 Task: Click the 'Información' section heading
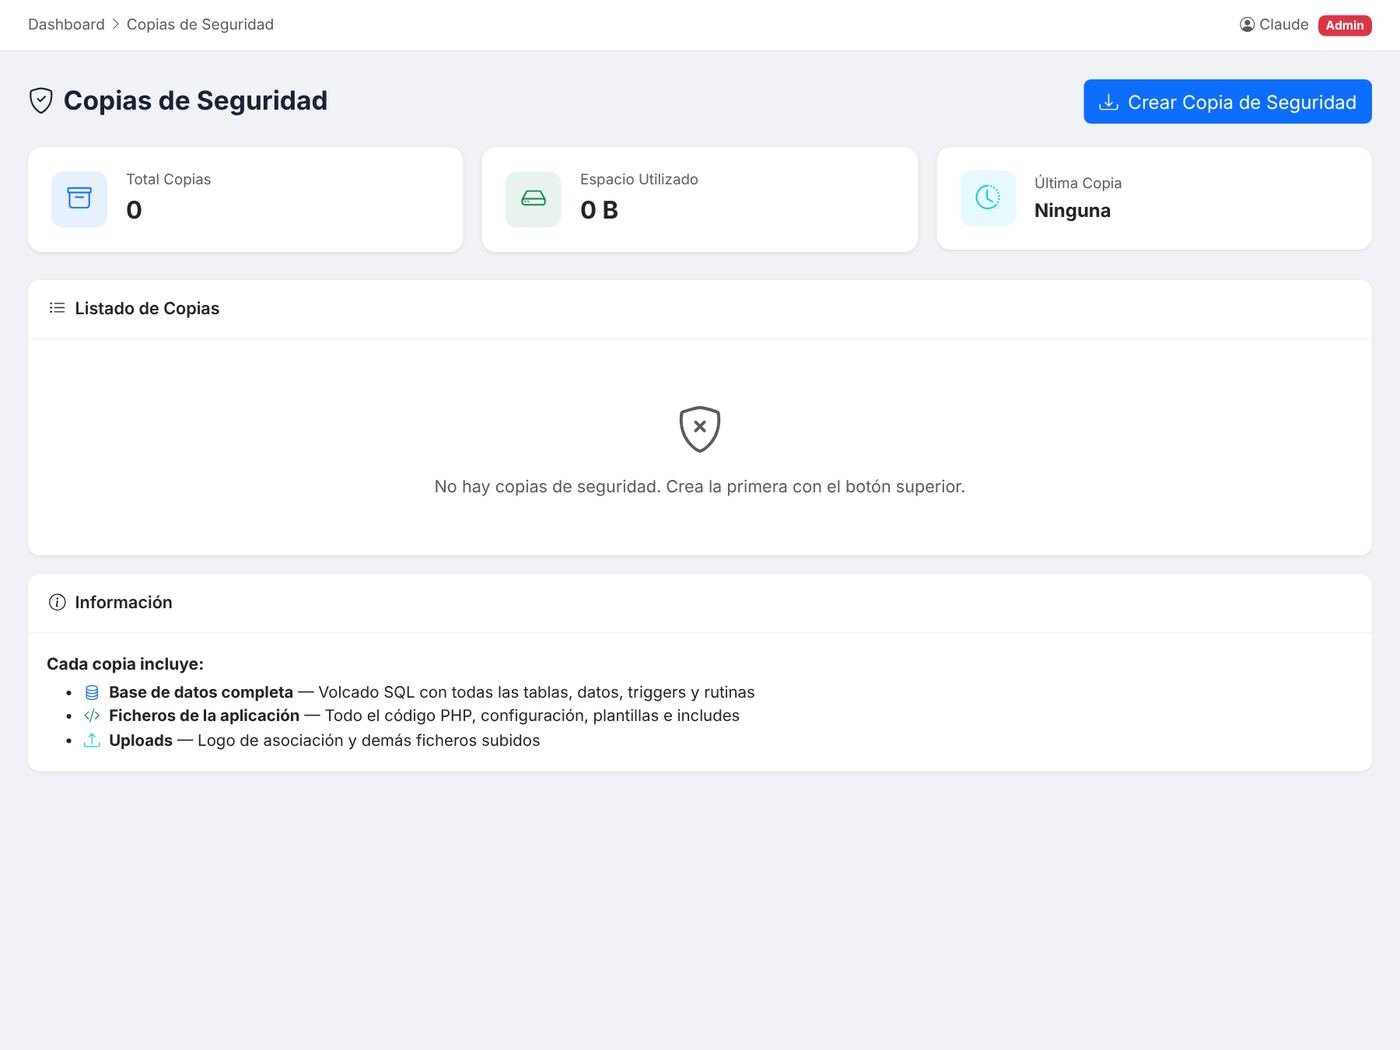click(123, 602)
